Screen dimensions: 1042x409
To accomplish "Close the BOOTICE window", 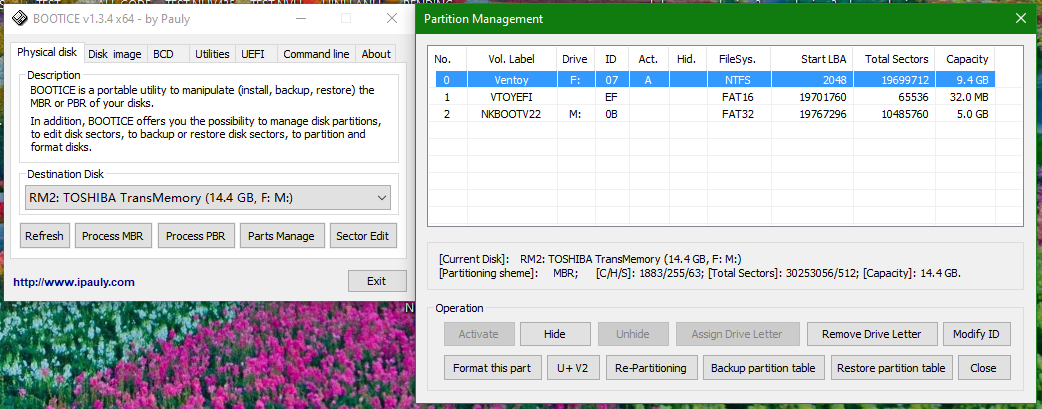I will [x=391, y=19].
